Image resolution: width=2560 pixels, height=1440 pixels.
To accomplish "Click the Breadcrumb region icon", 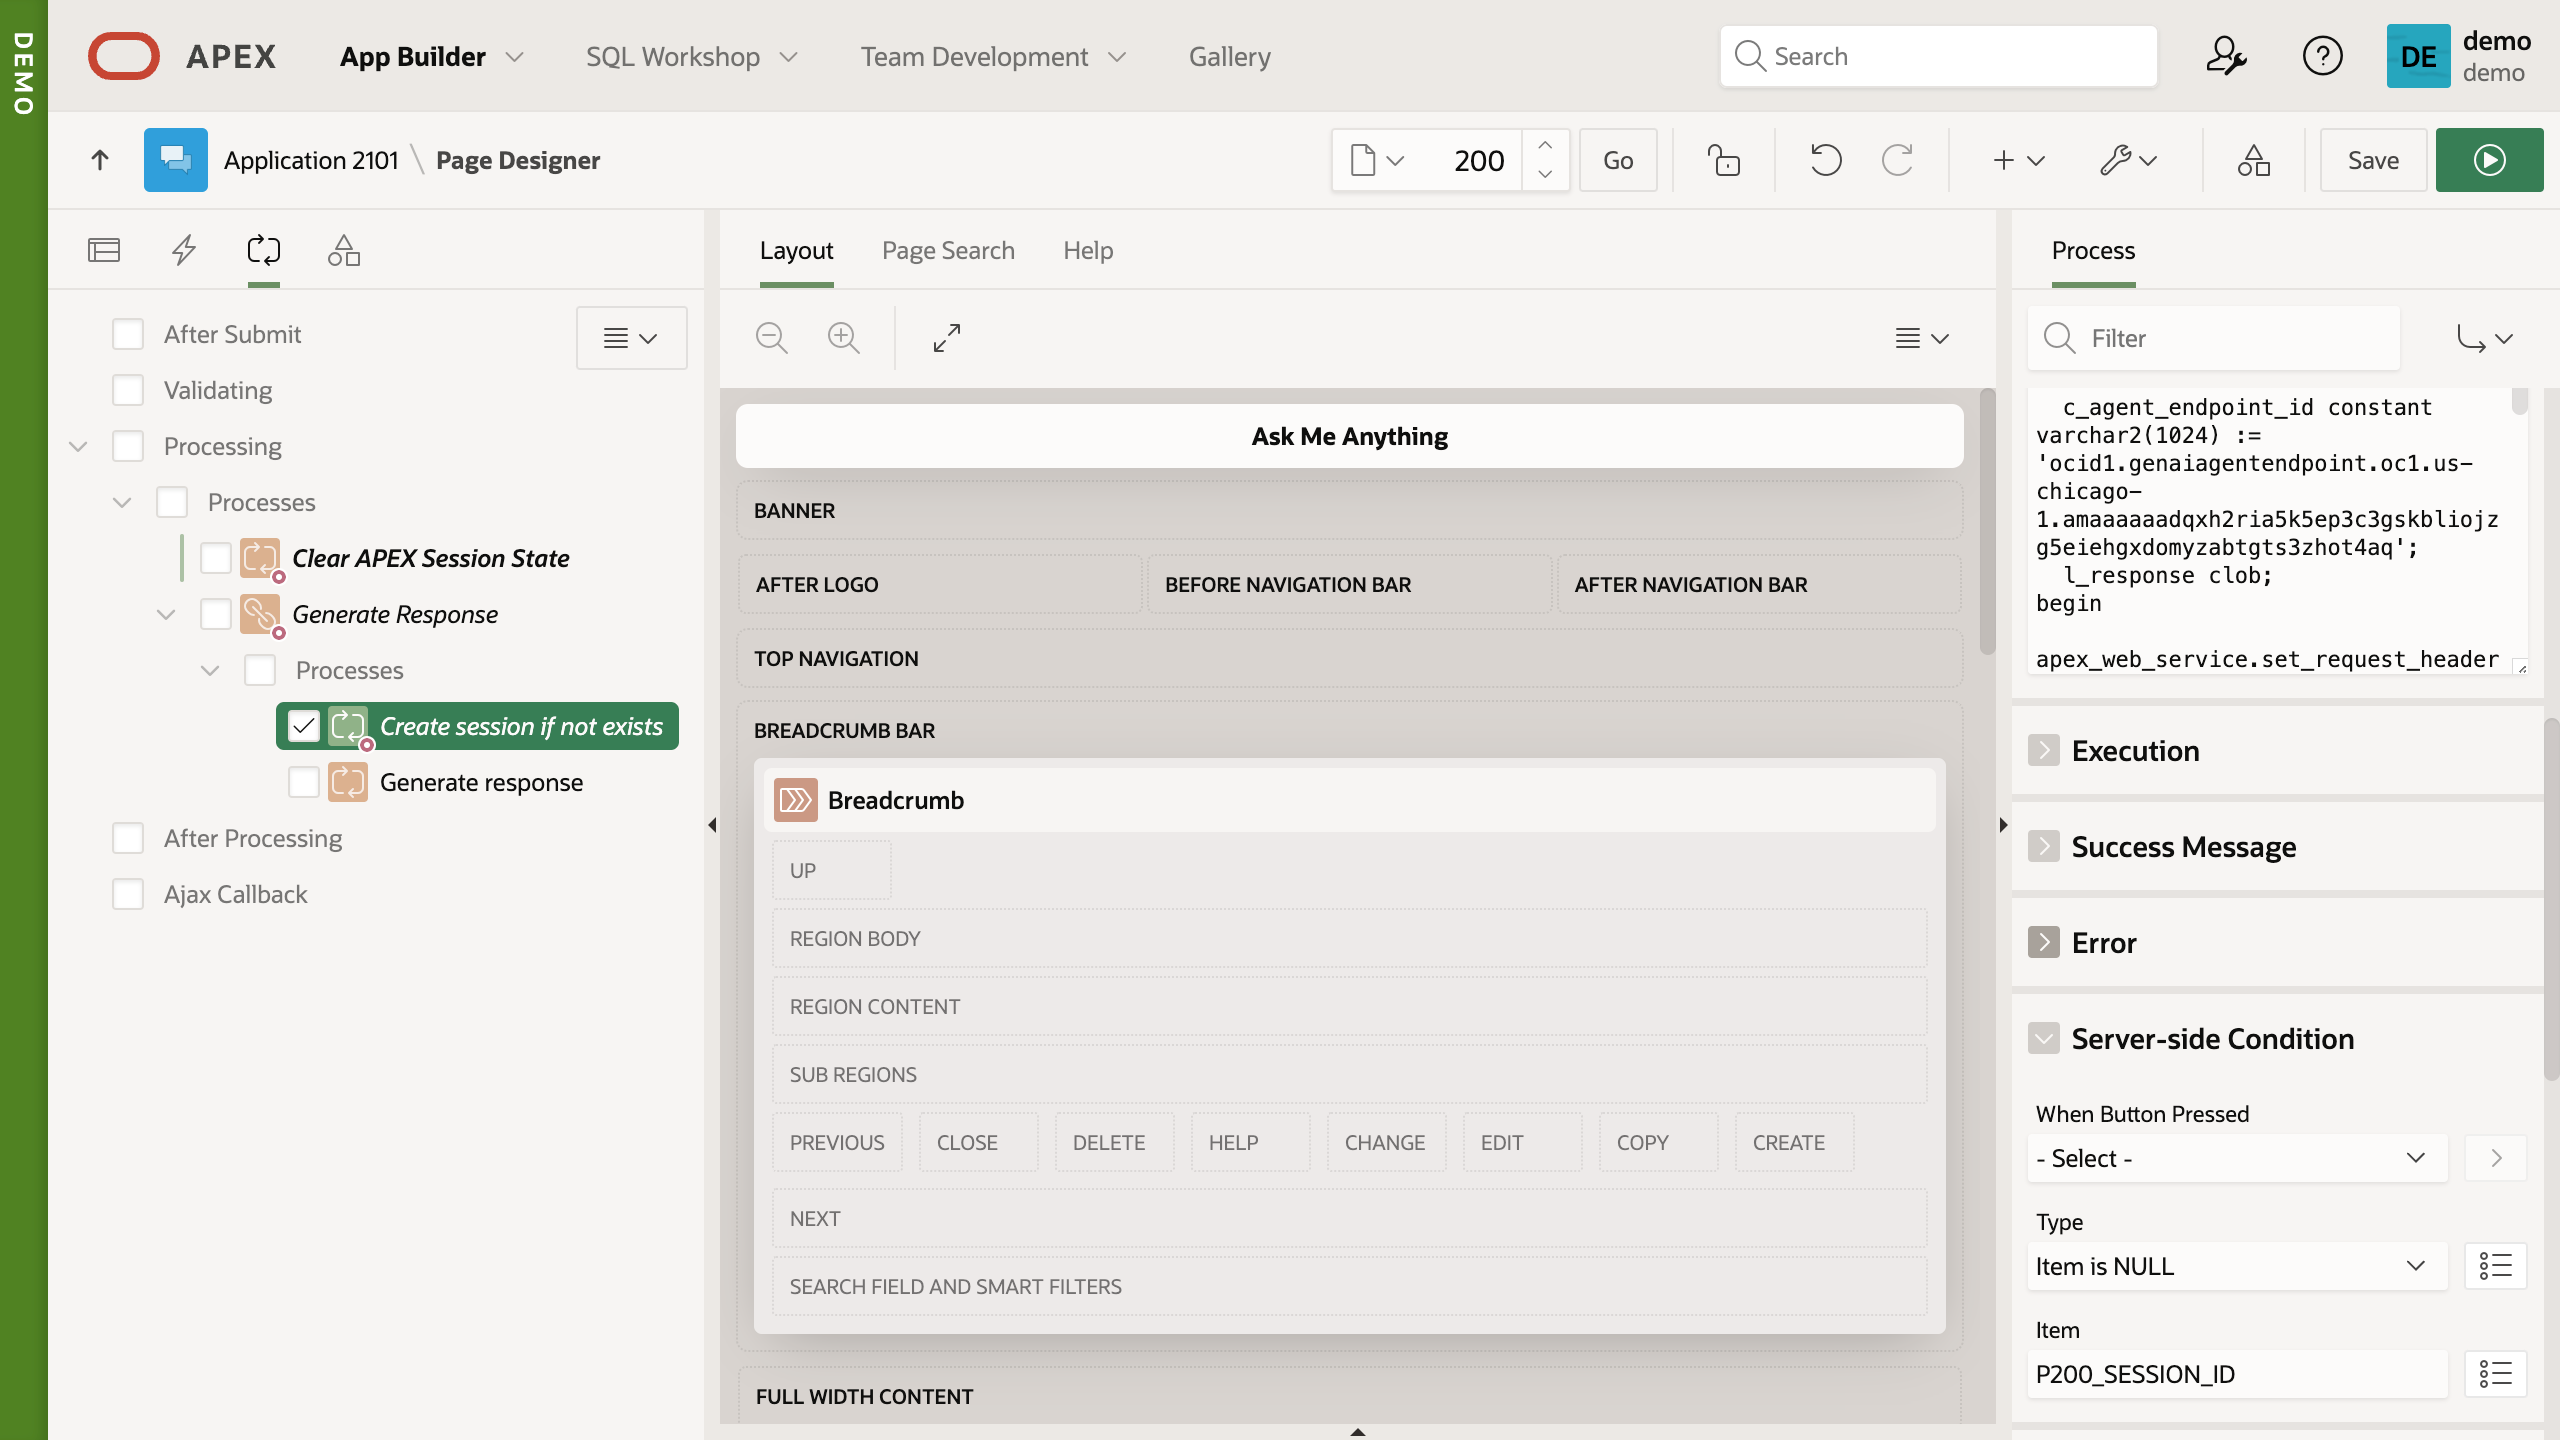I will click(x=796, y=800).
